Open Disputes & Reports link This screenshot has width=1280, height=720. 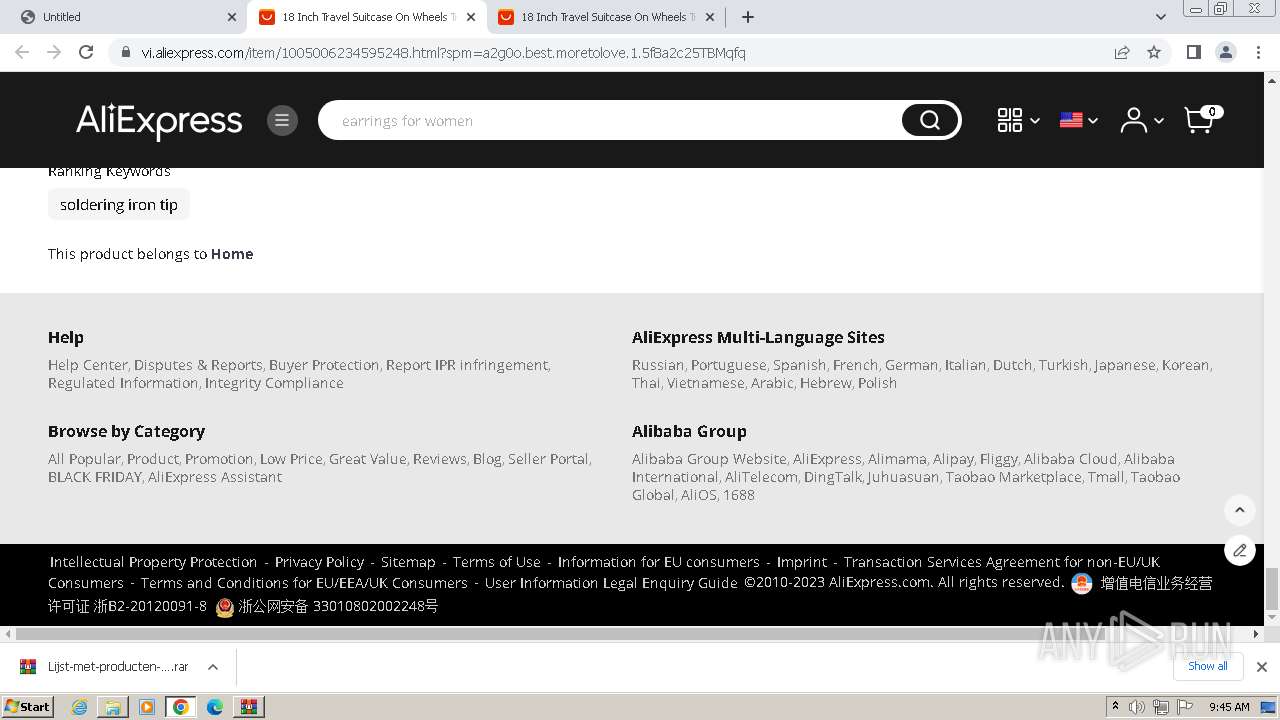pyautogui.click(x=198, y=365)
